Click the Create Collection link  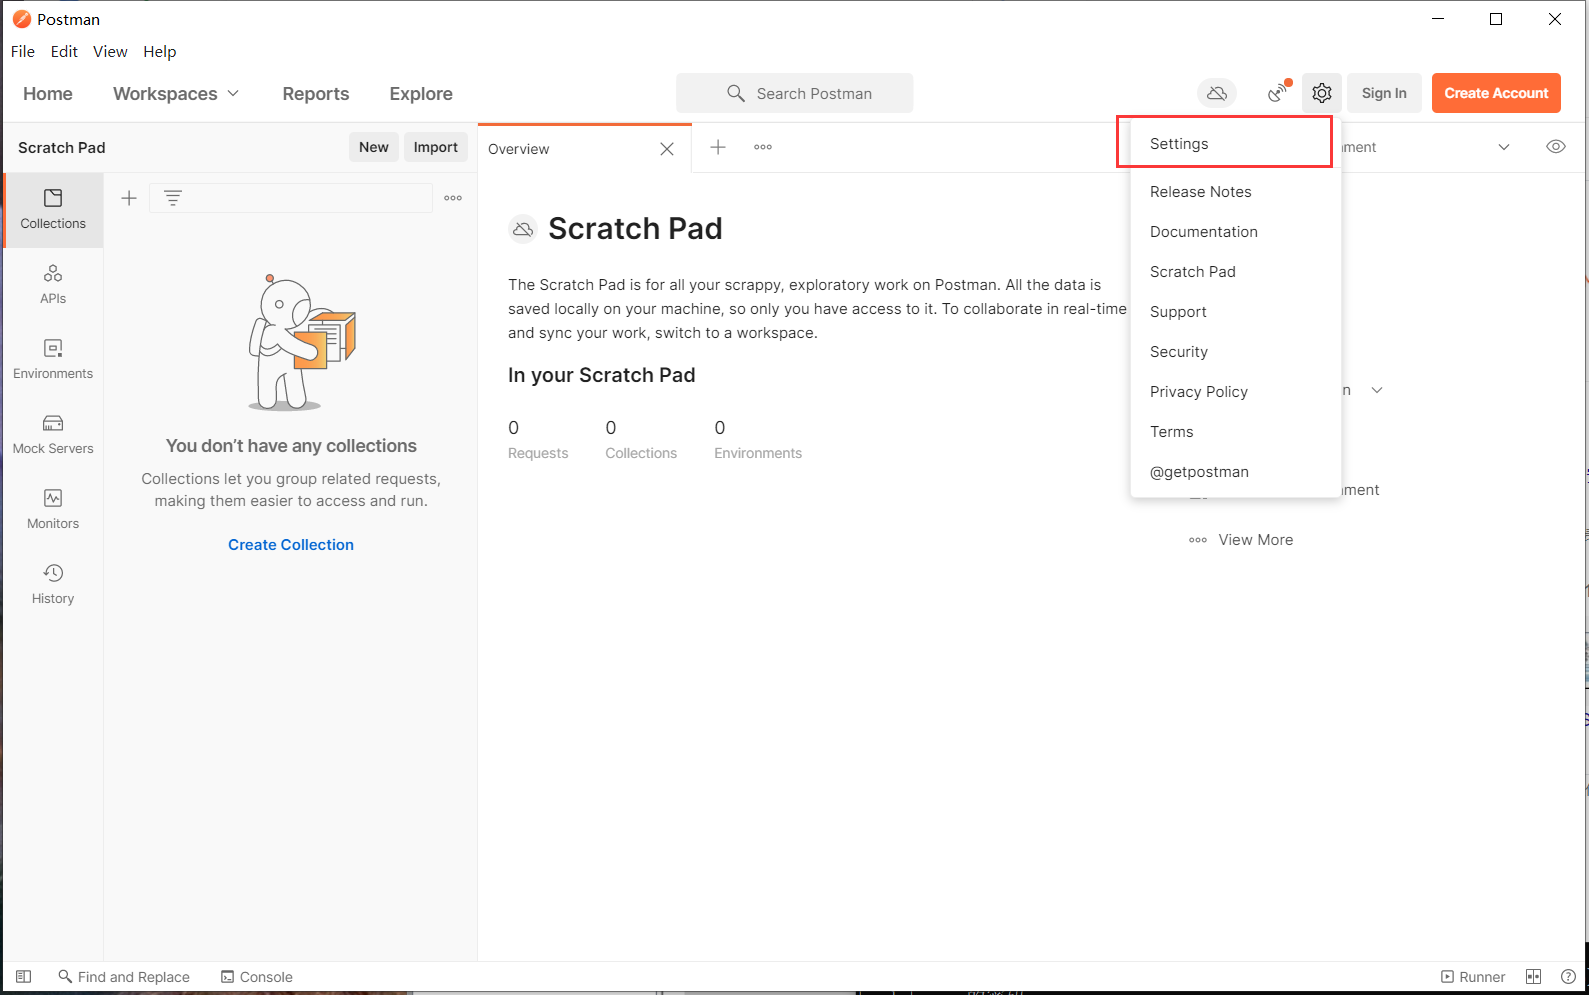[x=291, y=545]
